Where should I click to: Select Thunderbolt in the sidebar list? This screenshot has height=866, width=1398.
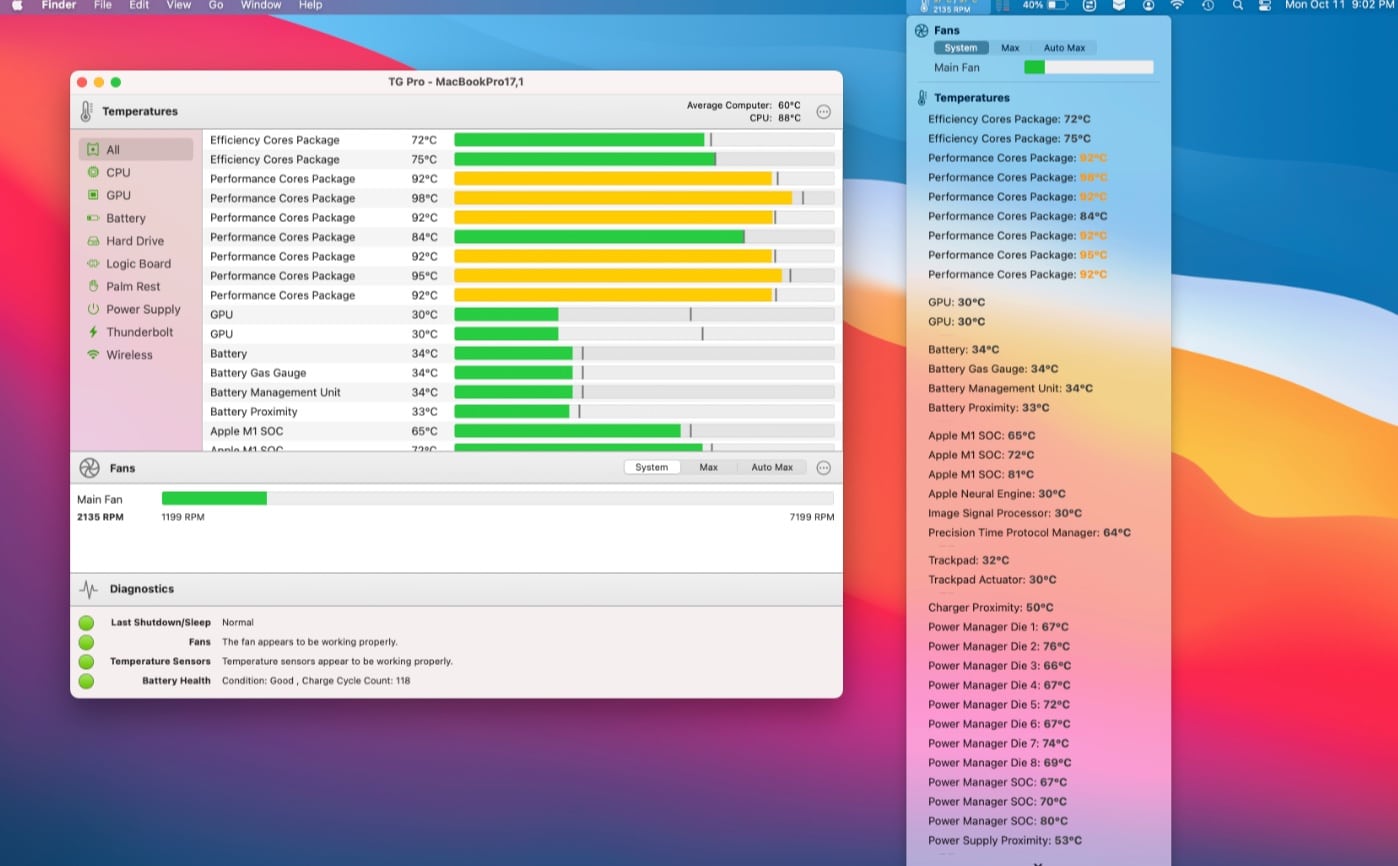tap(139, 332)
